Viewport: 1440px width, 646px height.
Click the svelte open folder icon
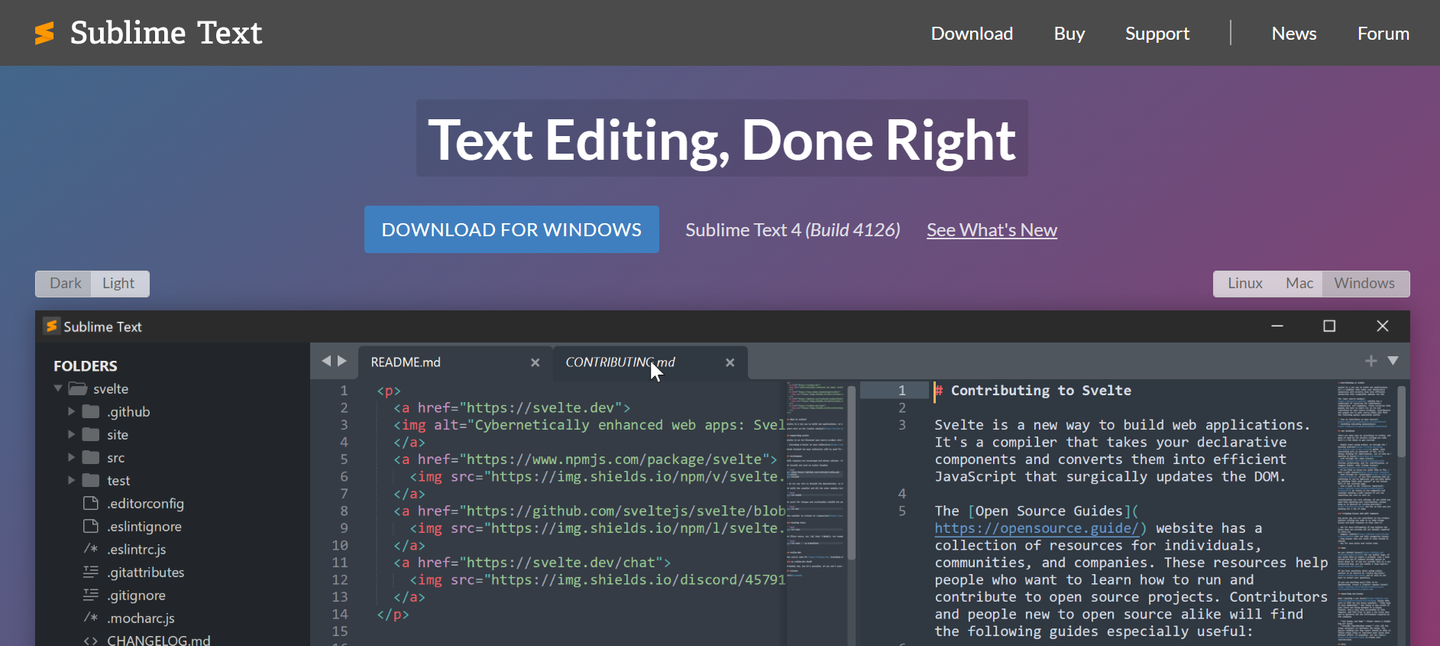coord(77,388)
